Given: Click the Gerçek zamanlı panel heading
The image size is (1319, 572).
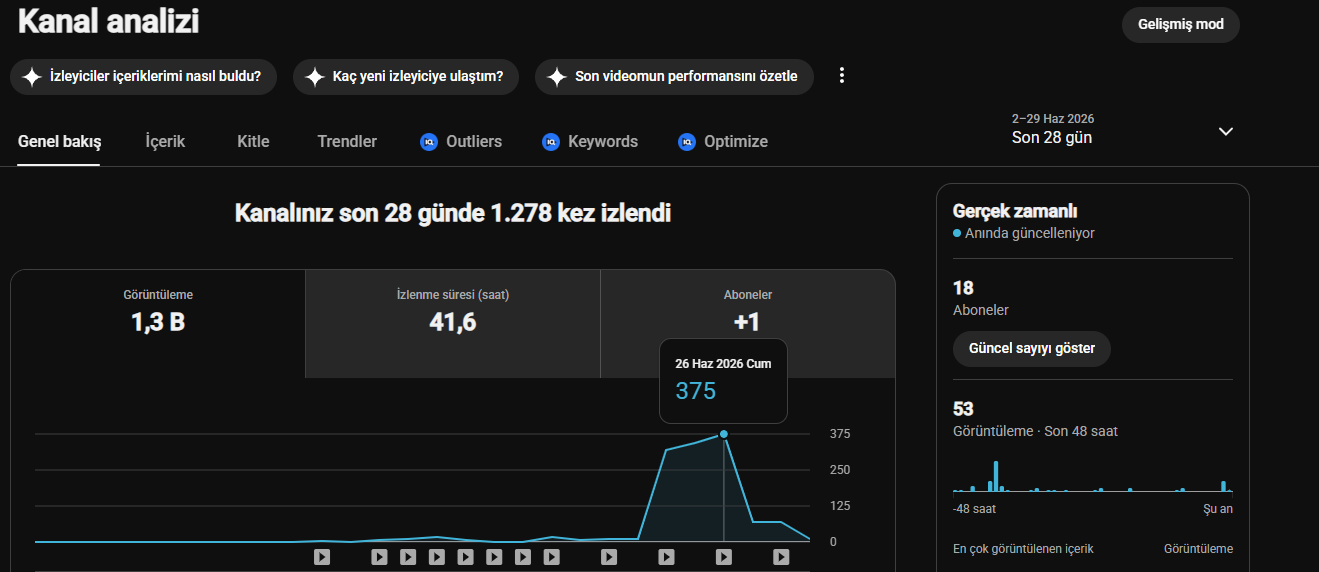Looking at the screenshot, I should [1015, 211].
